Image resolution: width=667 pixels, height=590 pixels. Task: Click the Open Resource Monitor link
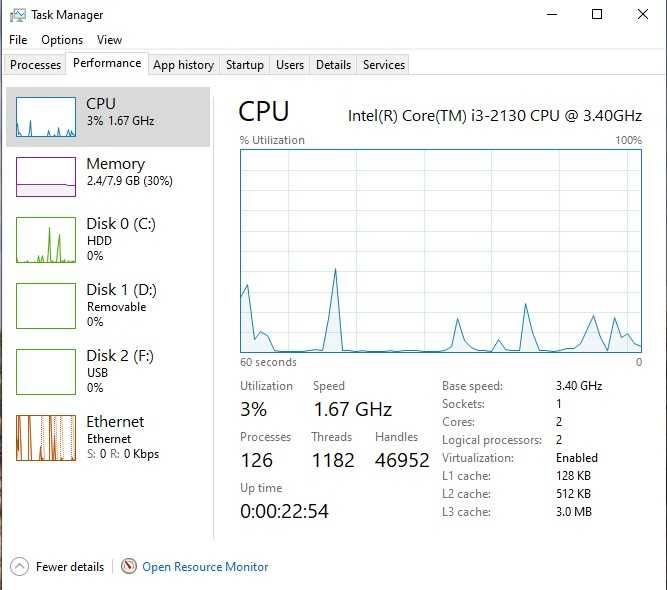tap(205, 566)
